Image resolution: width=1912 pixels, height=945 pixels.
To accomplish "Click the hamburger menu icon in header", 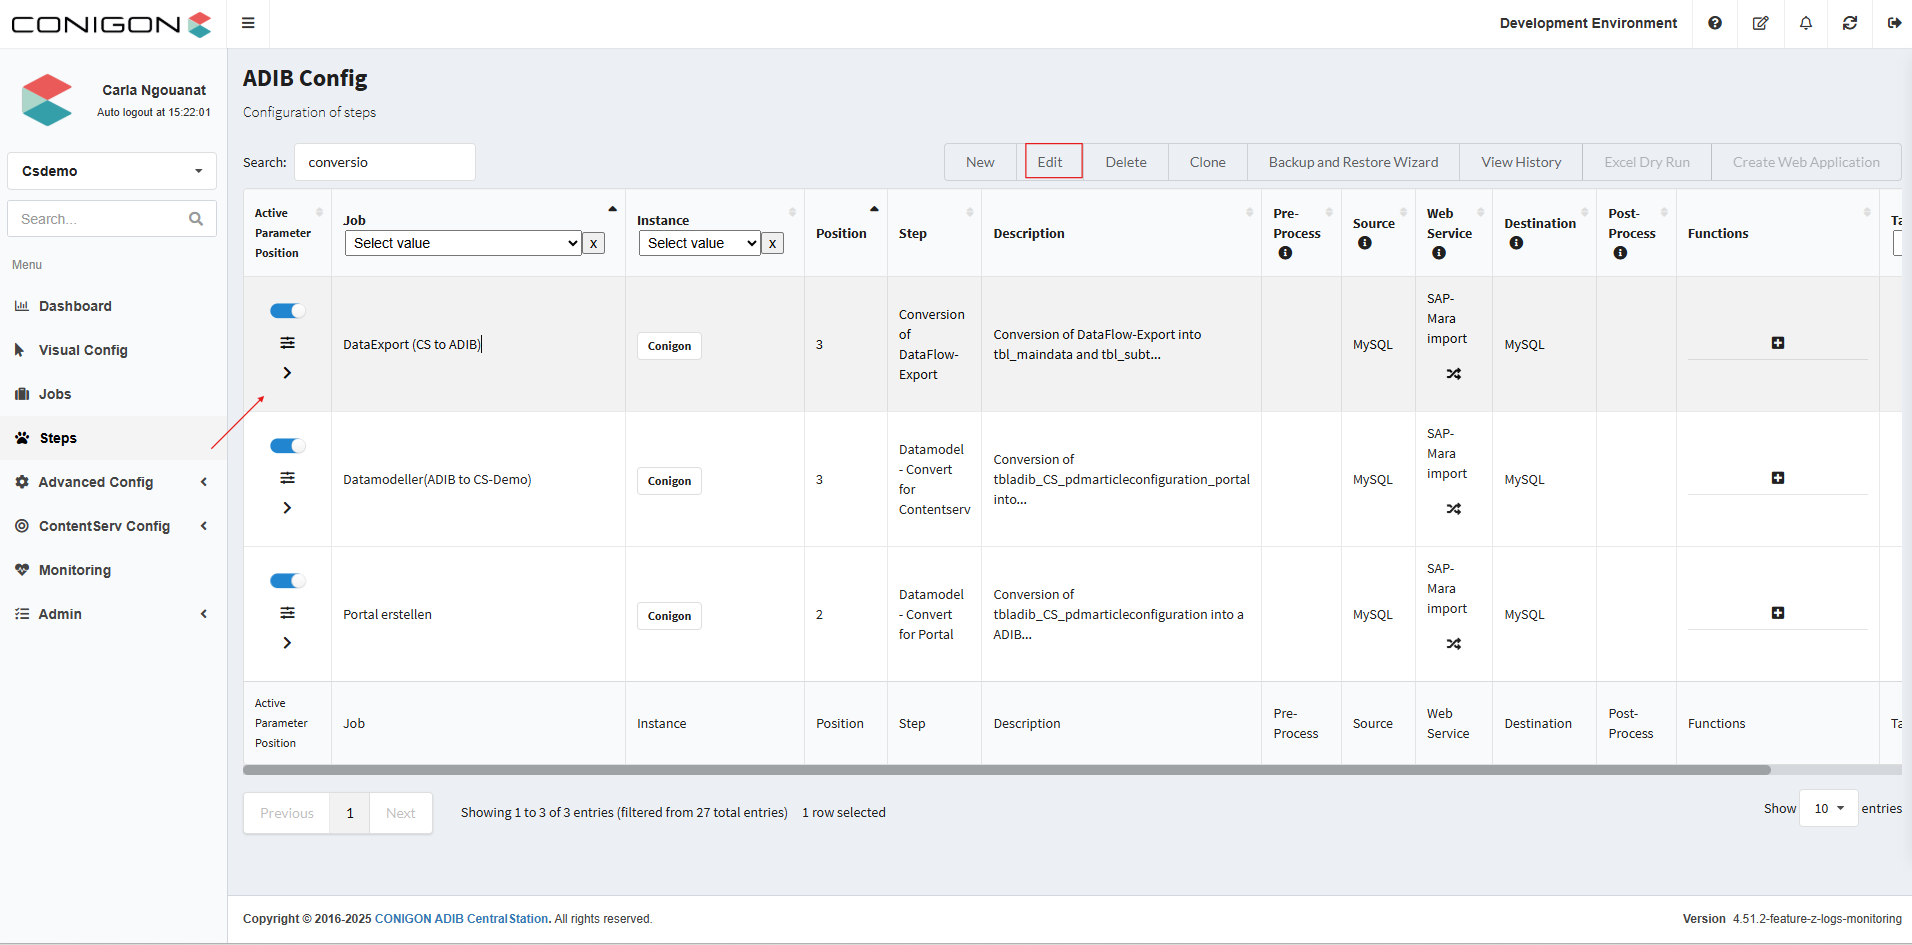I will 248,23.
